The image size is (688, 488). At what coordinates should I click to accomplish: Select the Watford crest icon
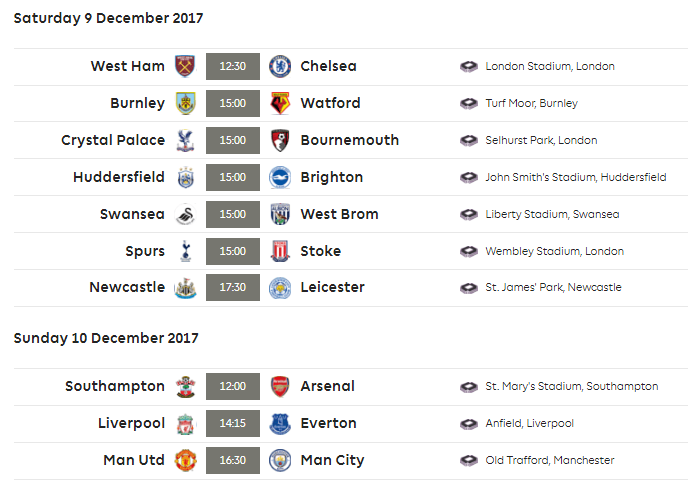click(280, 103)
